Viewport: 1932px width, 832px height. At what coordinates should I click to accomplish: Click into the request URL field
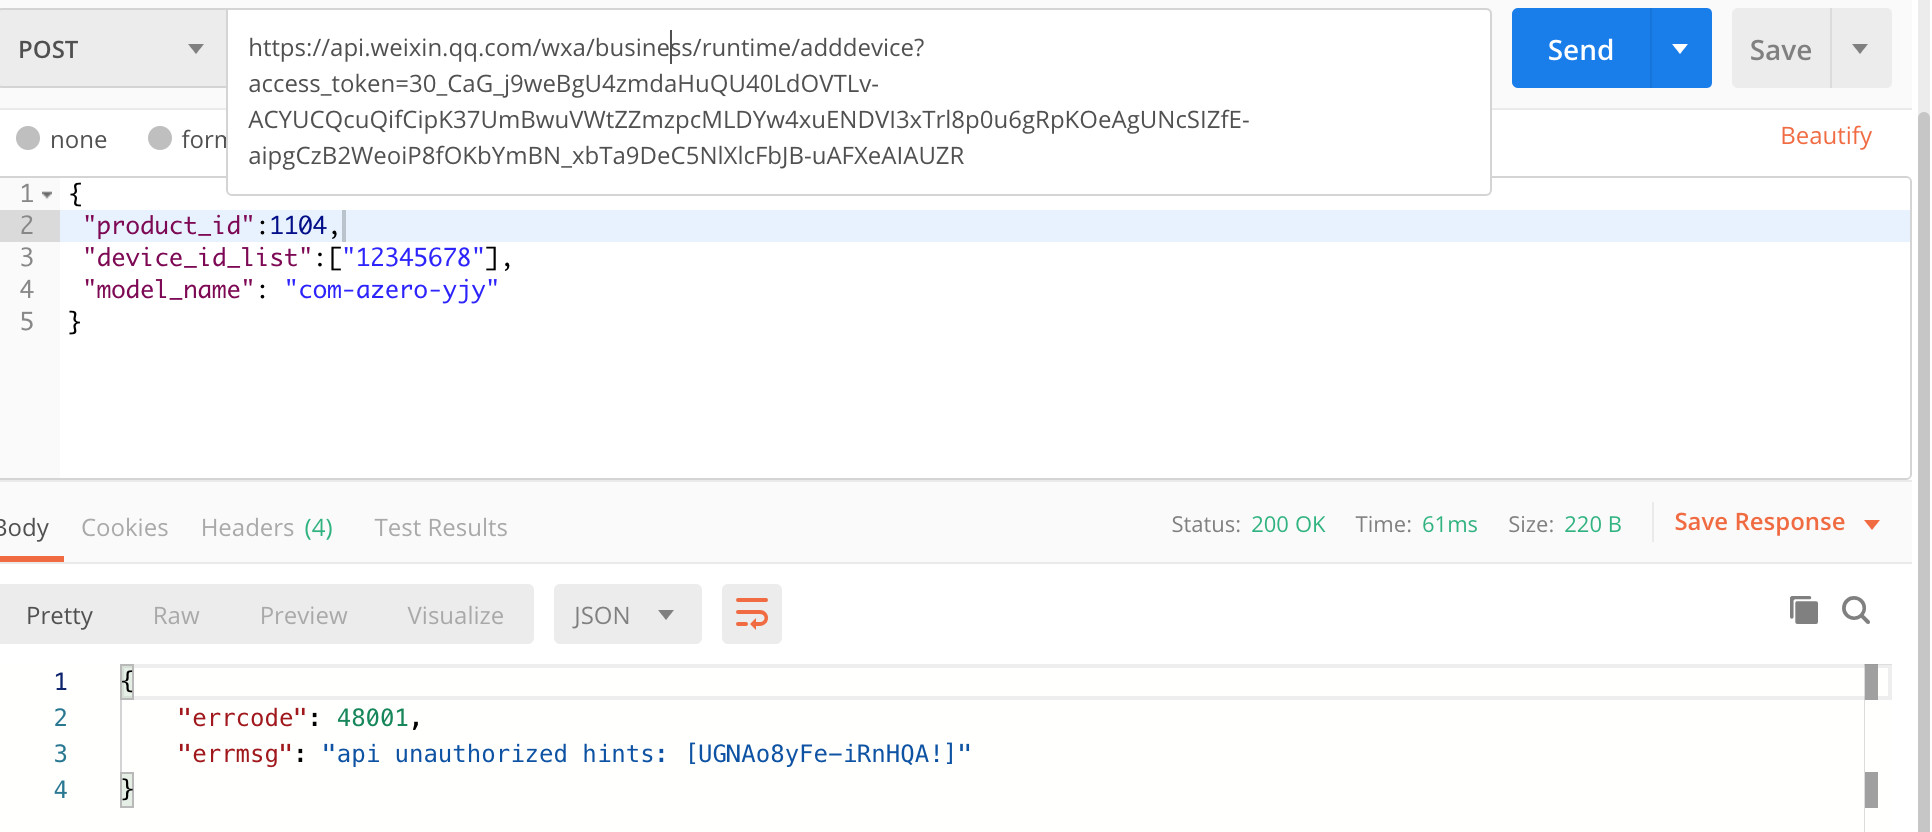tap(859, 102)
